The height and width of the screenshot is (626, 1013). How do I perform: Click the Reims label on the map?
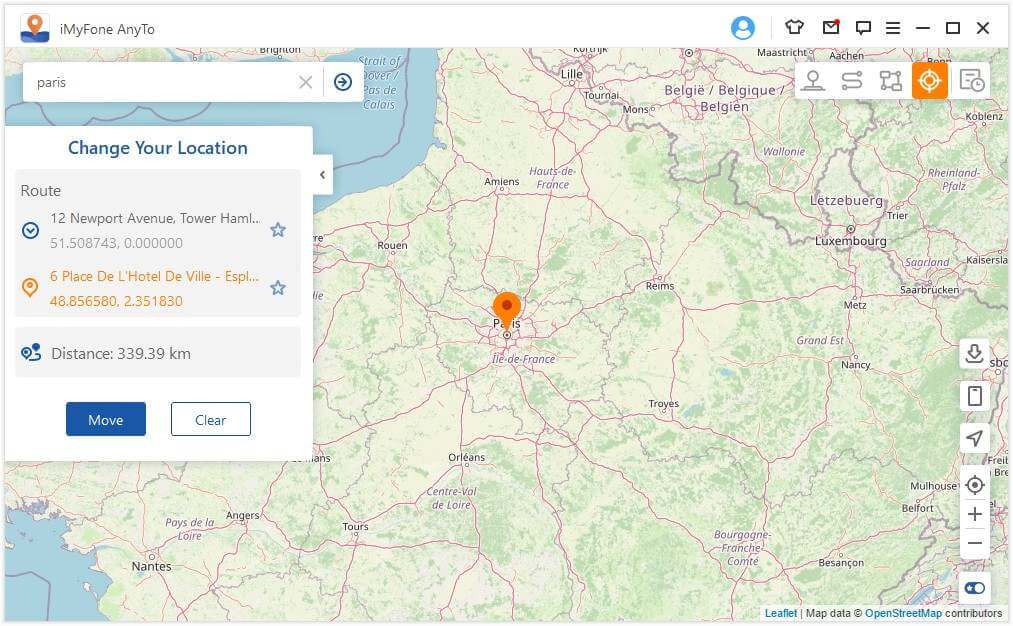tap(660, 286)
